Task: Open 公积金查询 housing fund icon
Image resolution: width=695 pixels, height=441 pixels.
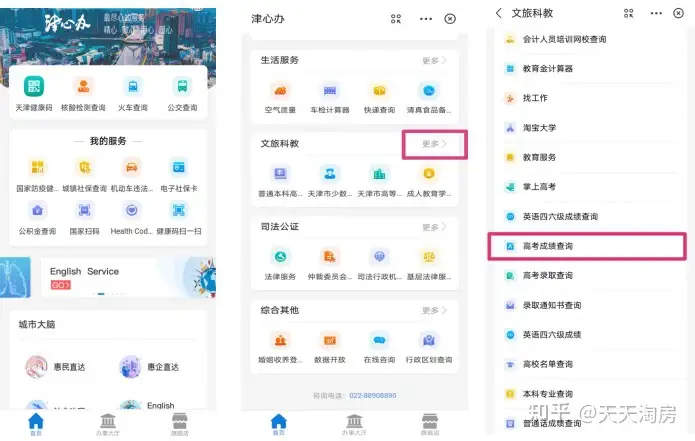Action: 38,210
